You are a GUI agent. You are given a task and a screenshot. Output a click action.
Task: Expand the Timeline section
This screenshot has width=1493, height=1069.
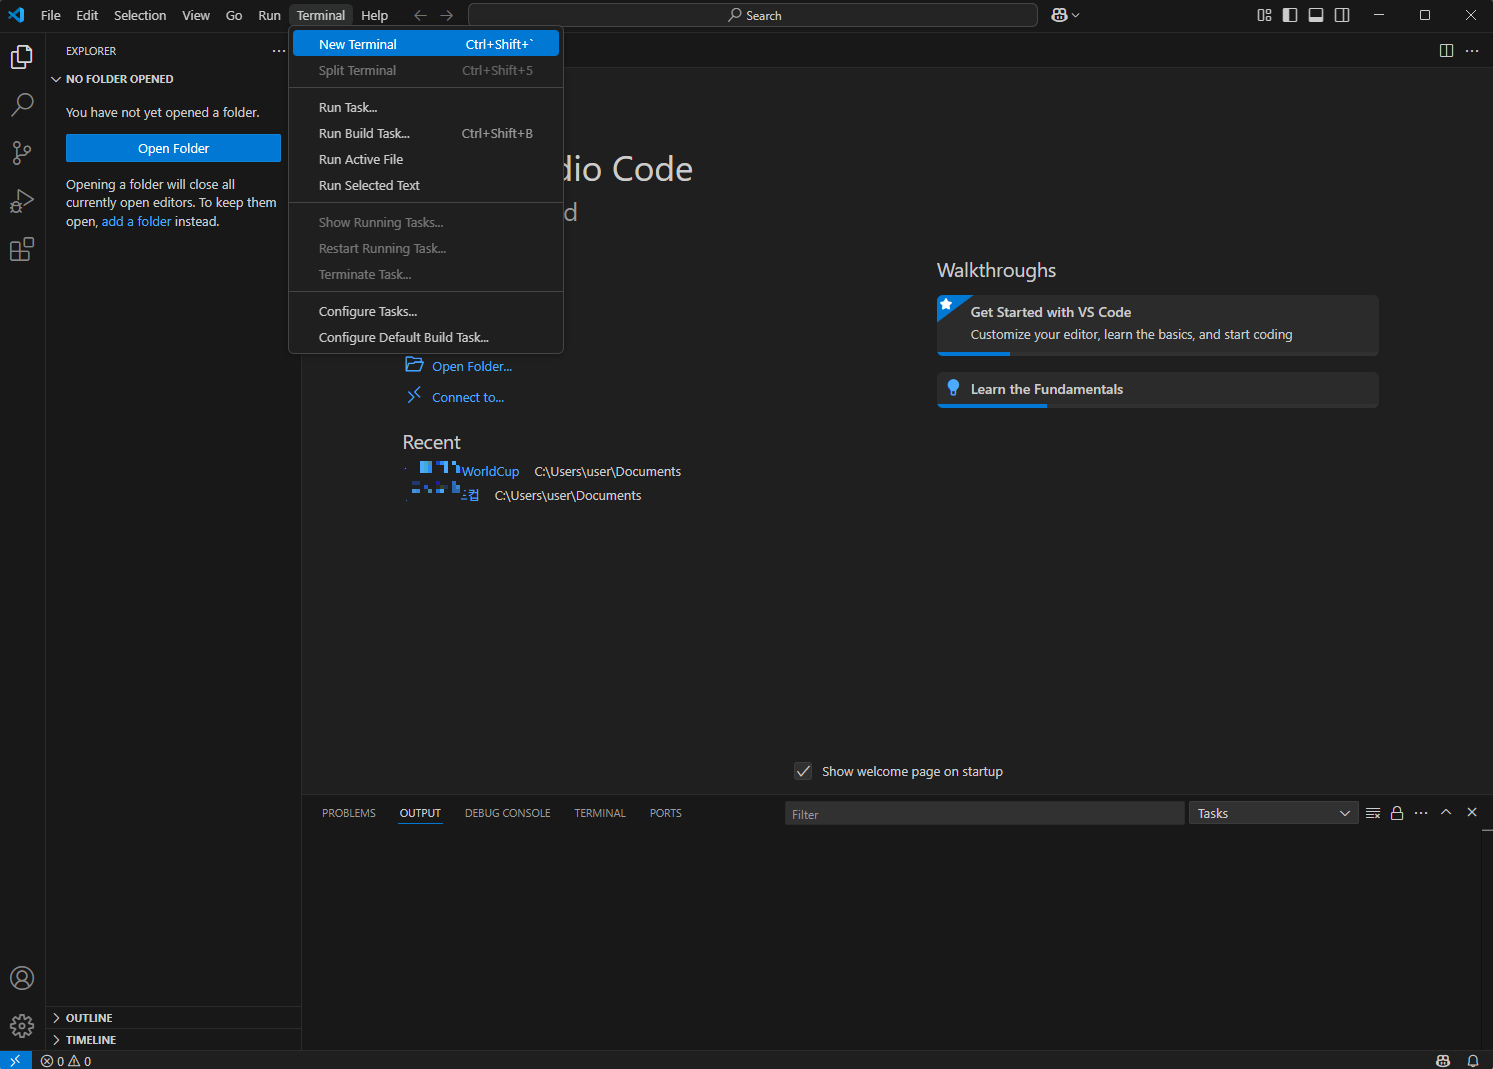tap(173, 1040)
